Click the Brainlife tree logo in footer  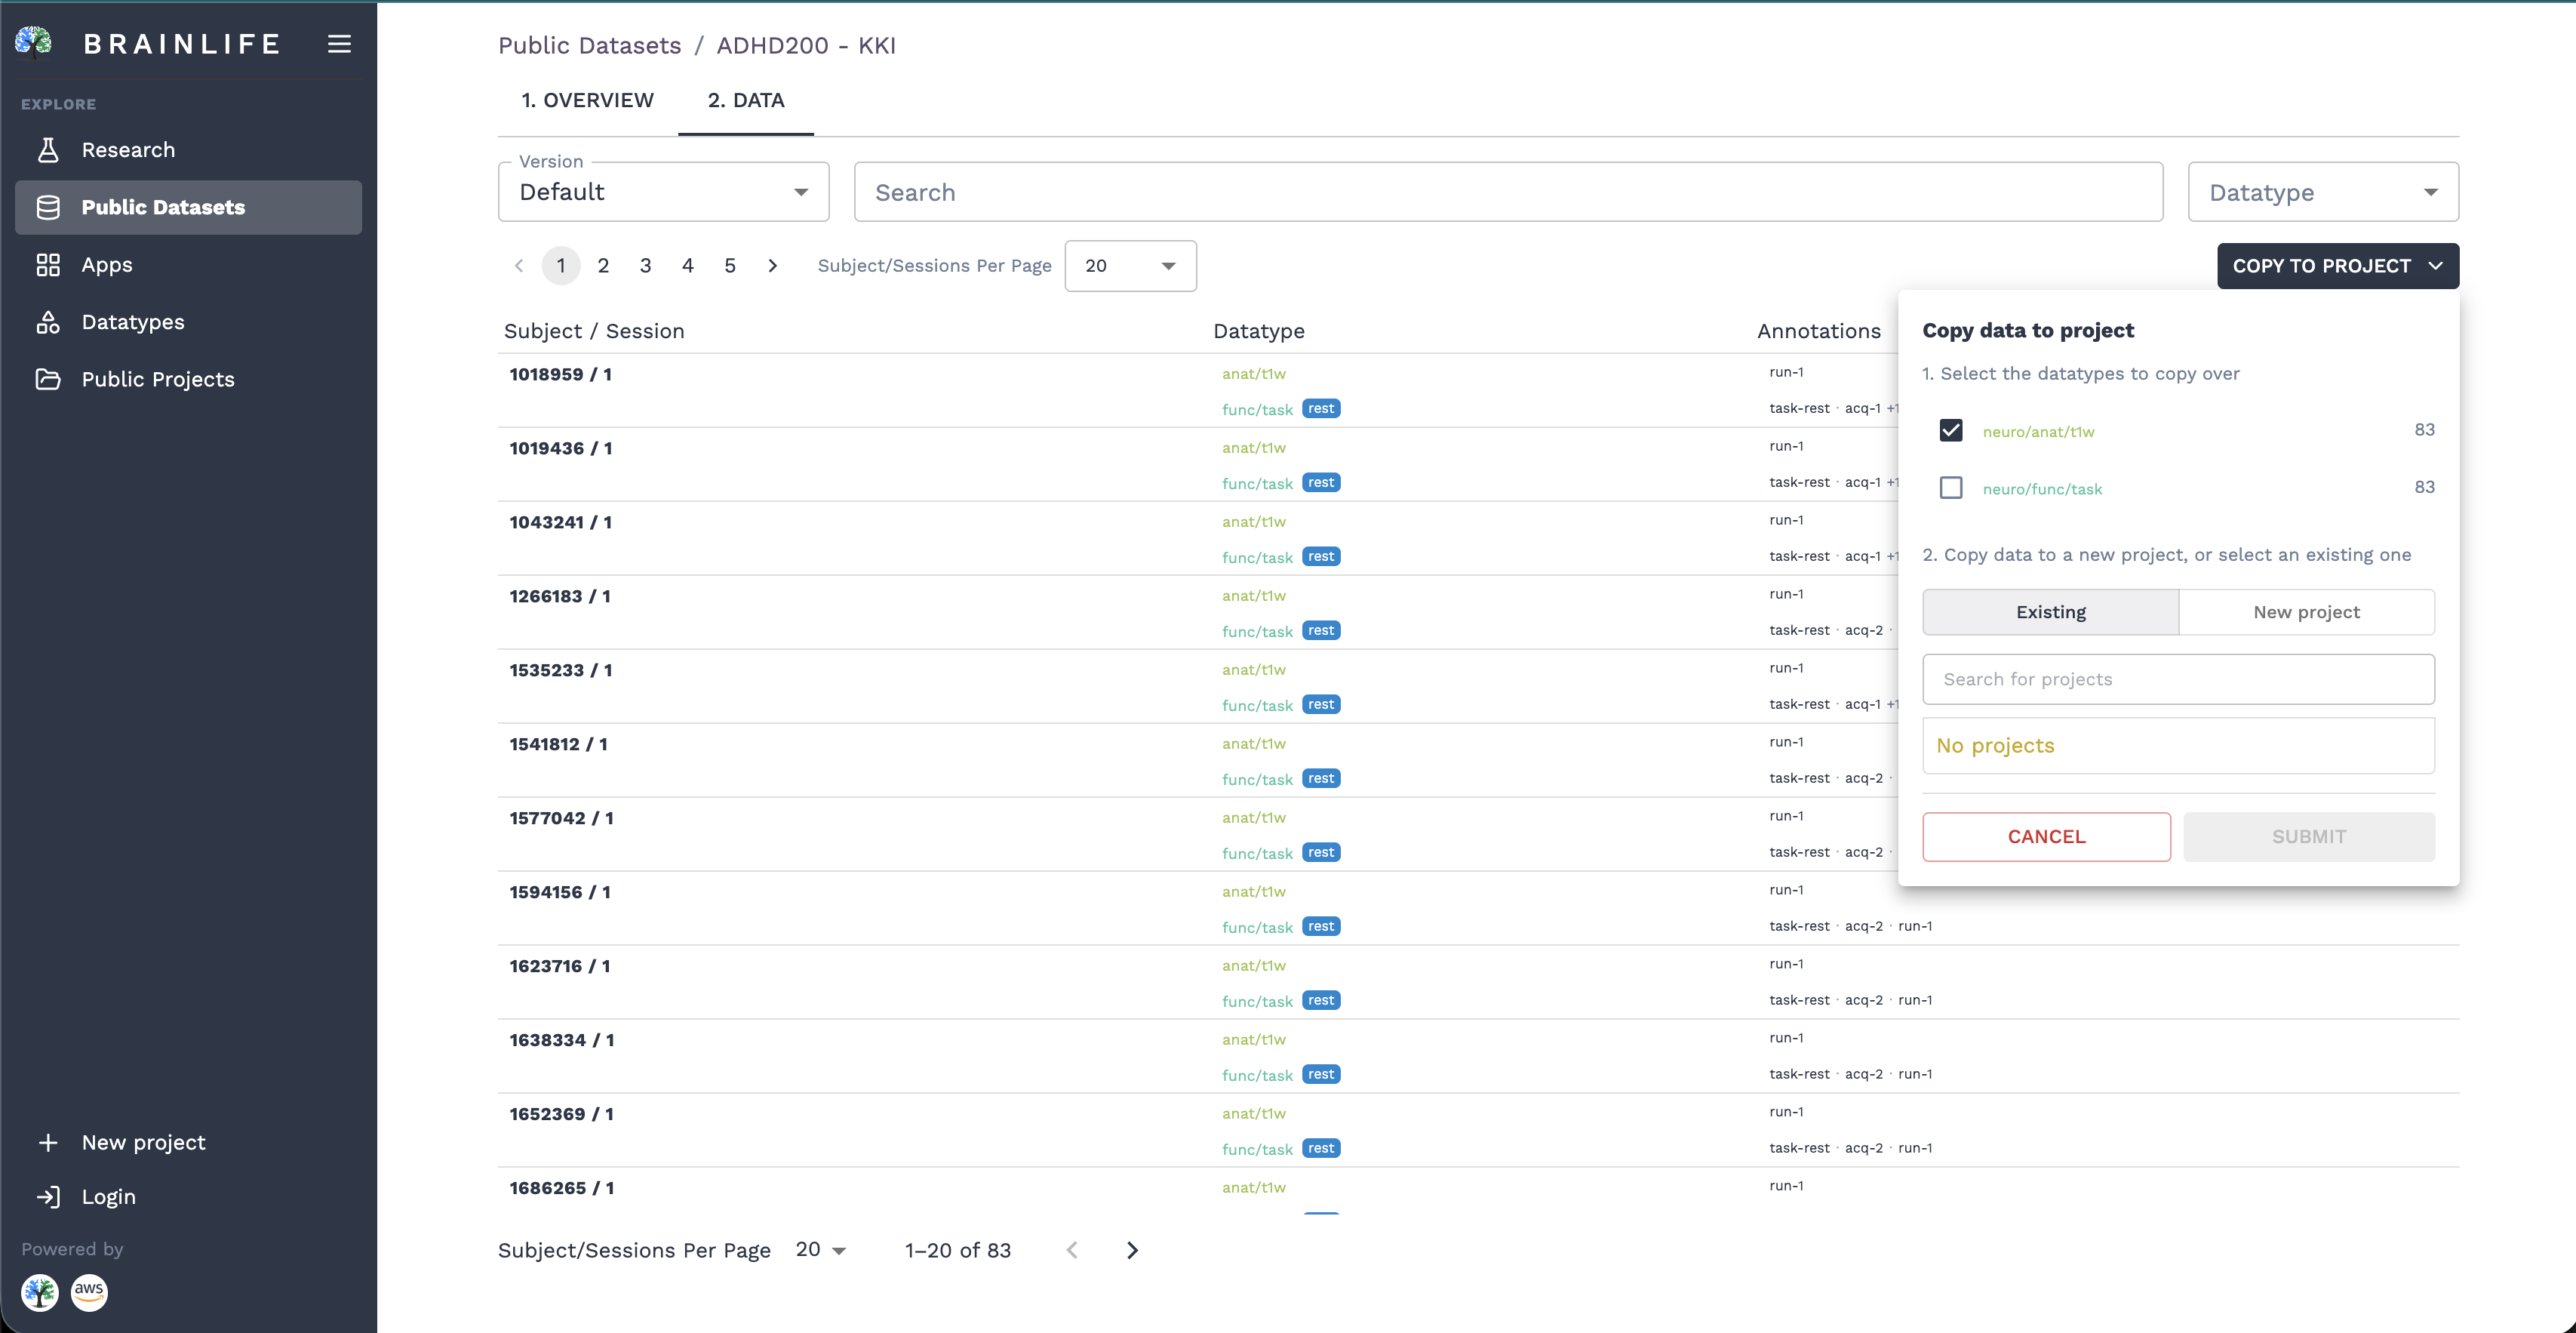click(x=40, y=1292)
